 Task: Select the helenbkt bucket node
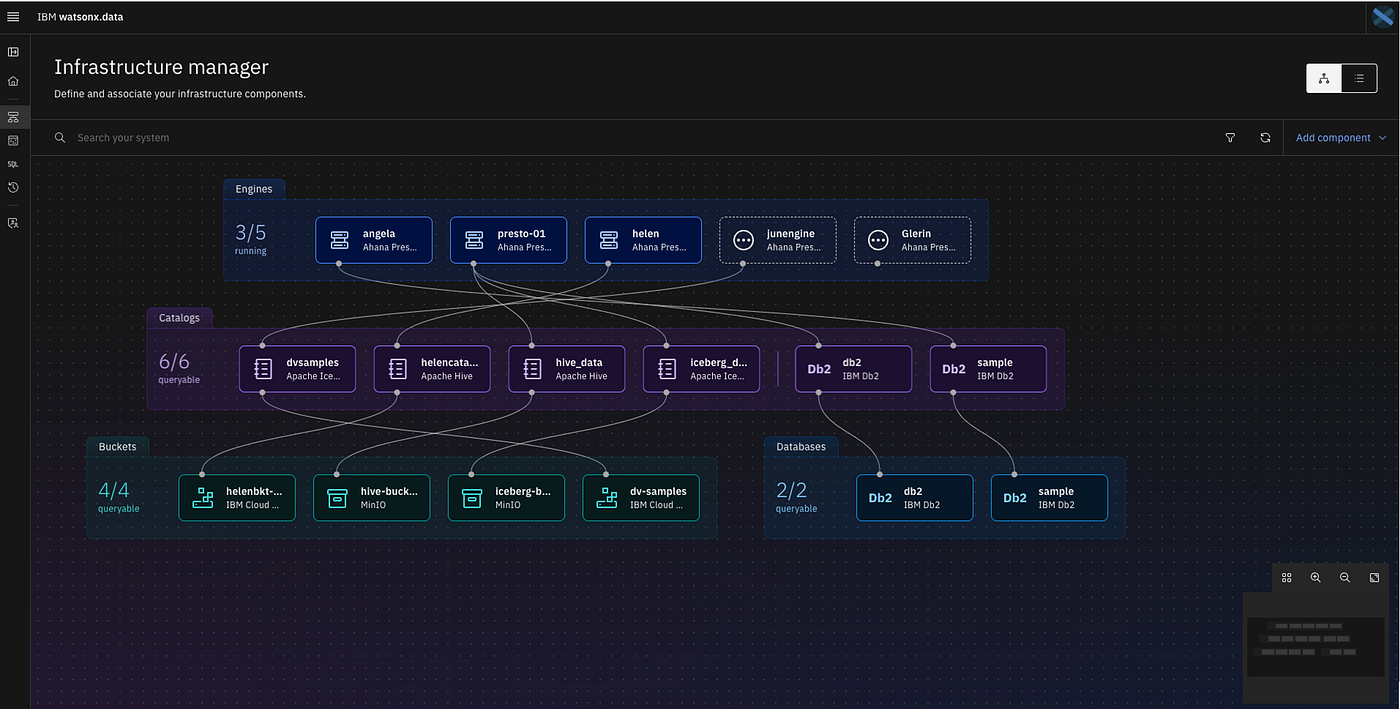click(x=237, y=498)
